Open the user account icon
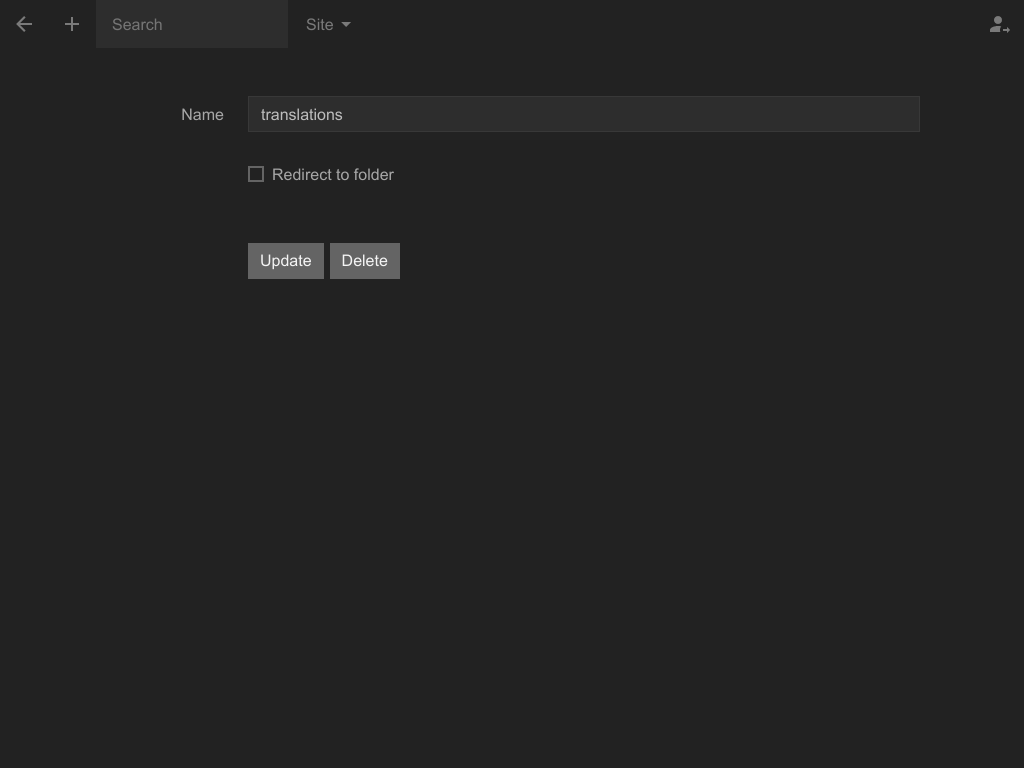The width and height of the screenshot is (1024, 768). tap(999, 25)
